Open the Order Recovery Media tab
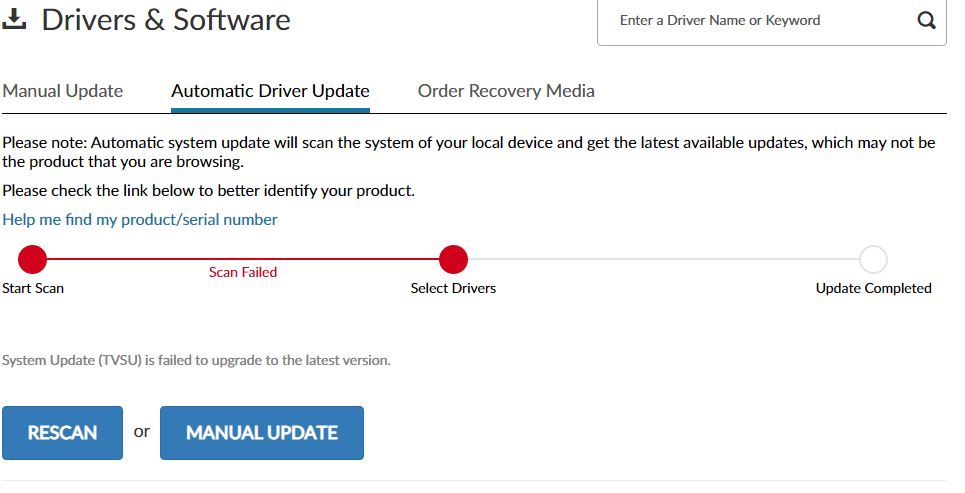 506,91
